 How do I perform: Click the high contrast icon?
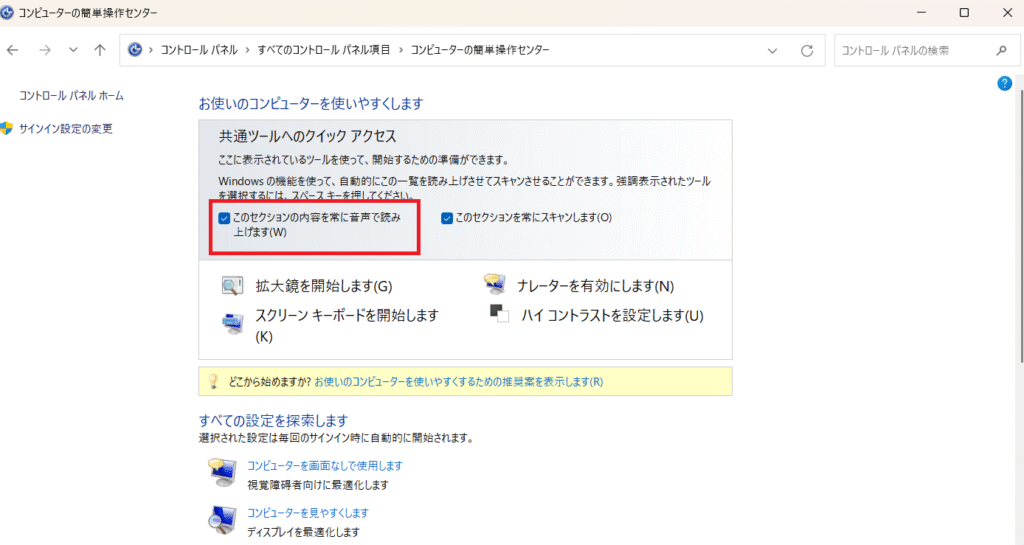point(500,314)
